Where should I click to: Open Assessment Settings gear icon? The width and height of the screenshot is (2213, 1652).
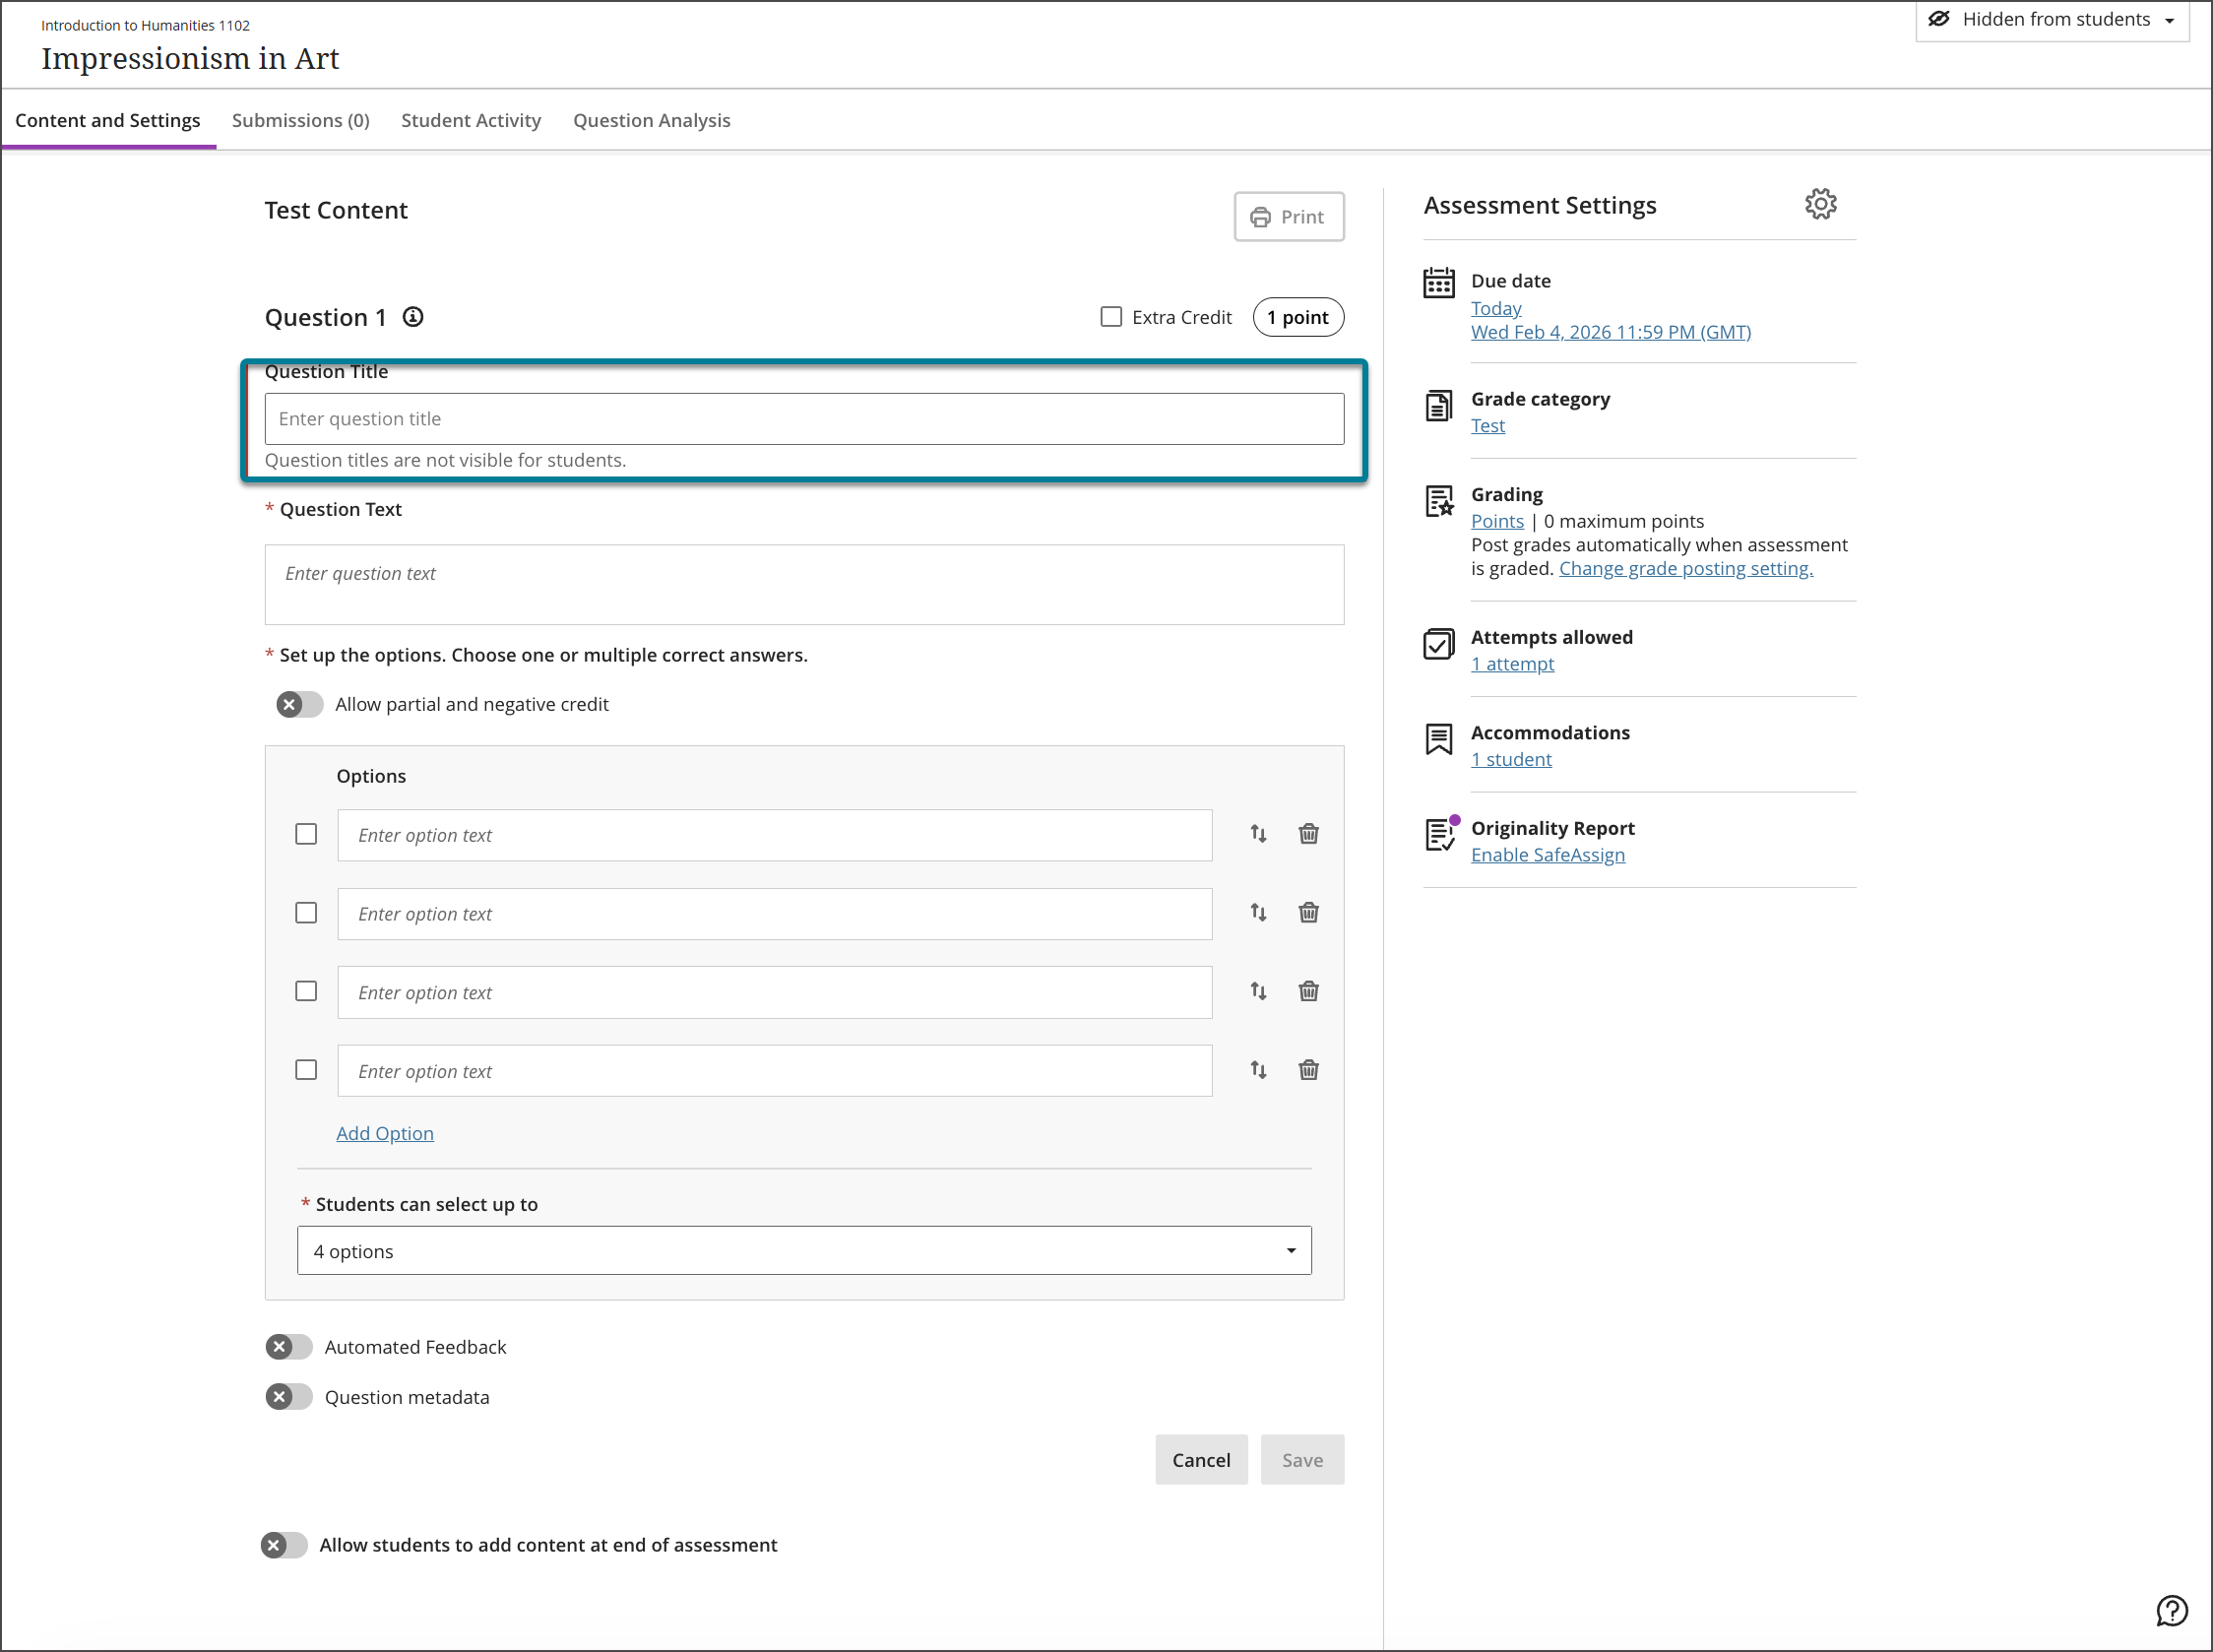[x=1819, y=204]
